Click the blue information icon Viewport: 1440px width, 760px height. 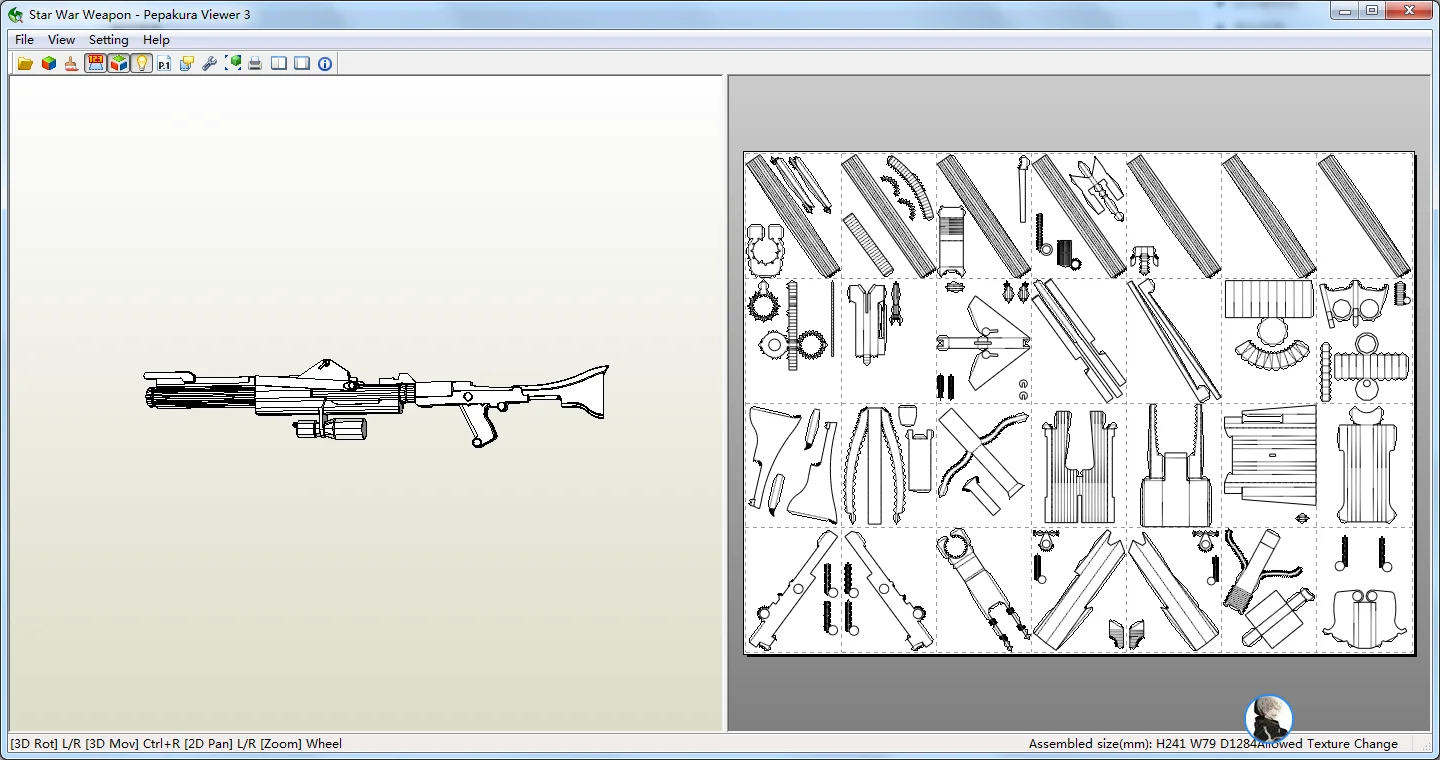[x=325, y=64]
